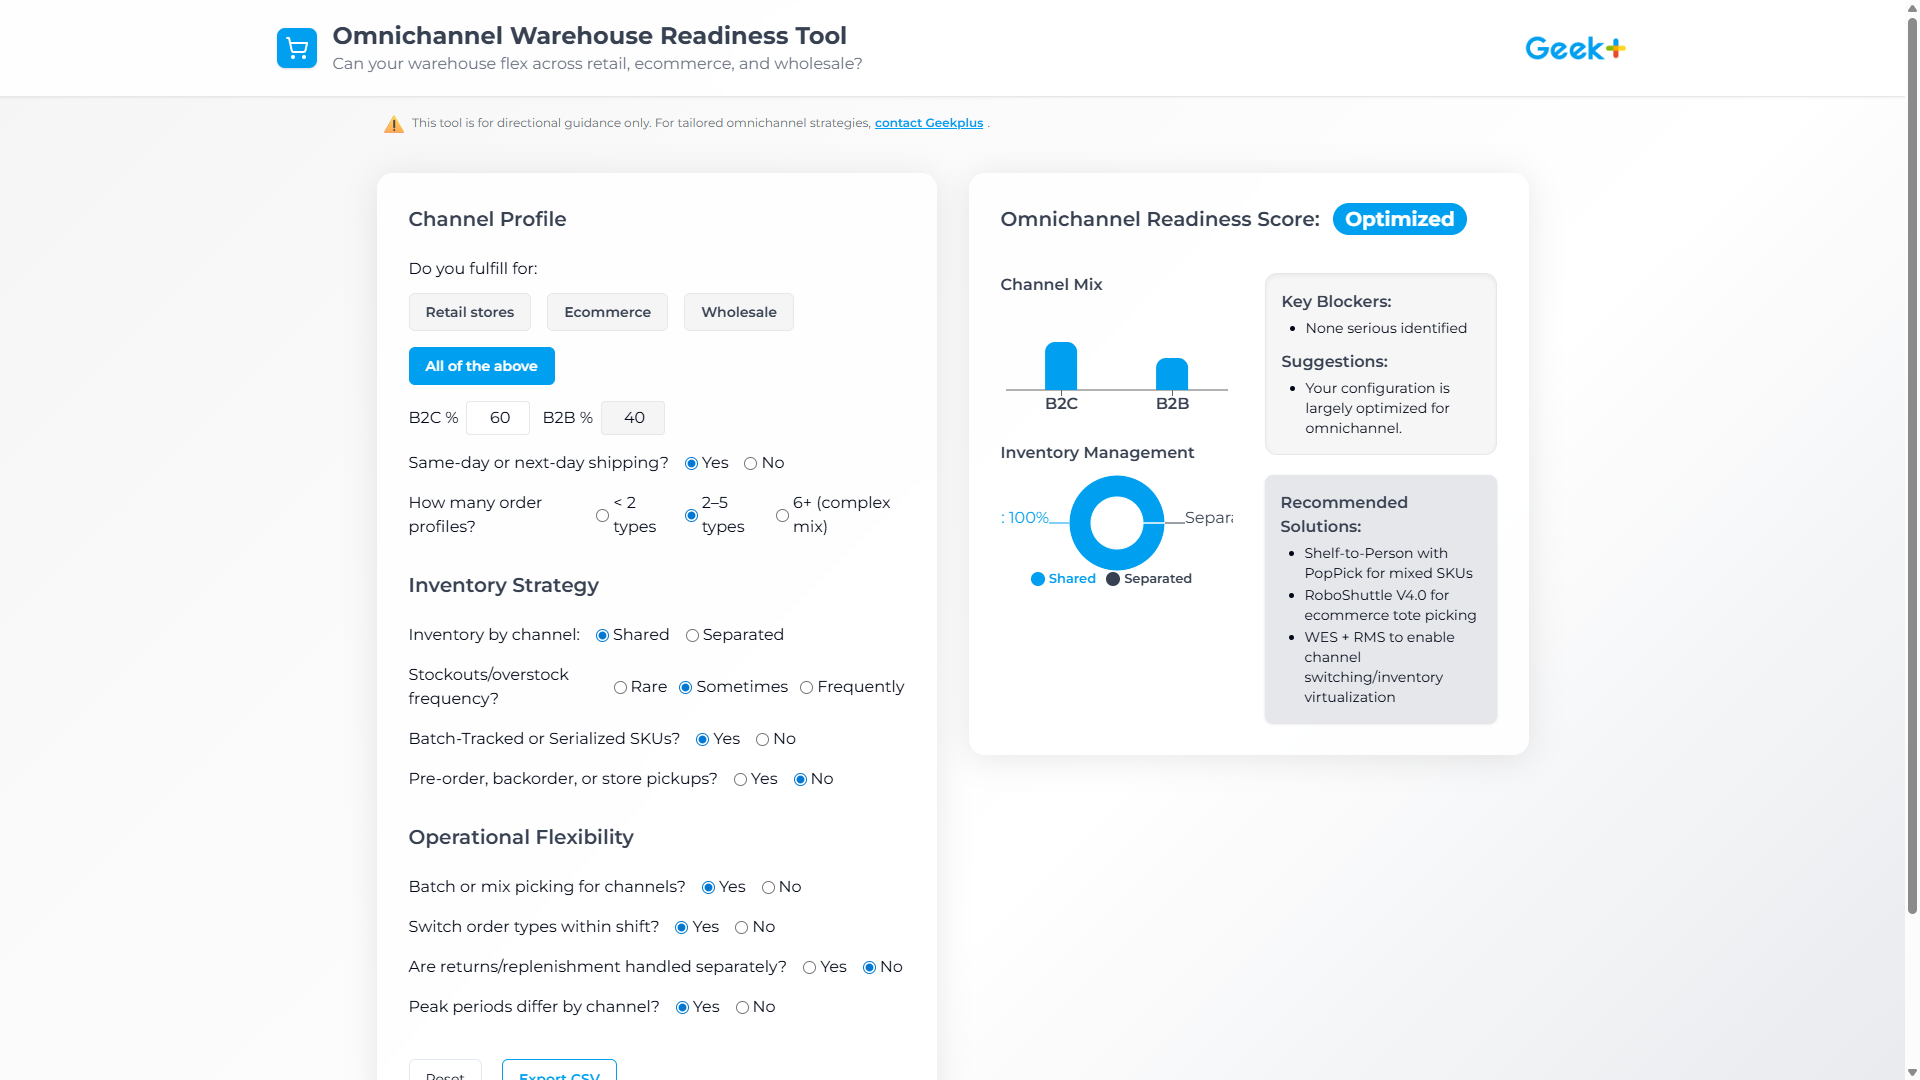Click the Ecommerce channel button
The height and width of the screenshot is (1080, 1920).
pos(607,311)
